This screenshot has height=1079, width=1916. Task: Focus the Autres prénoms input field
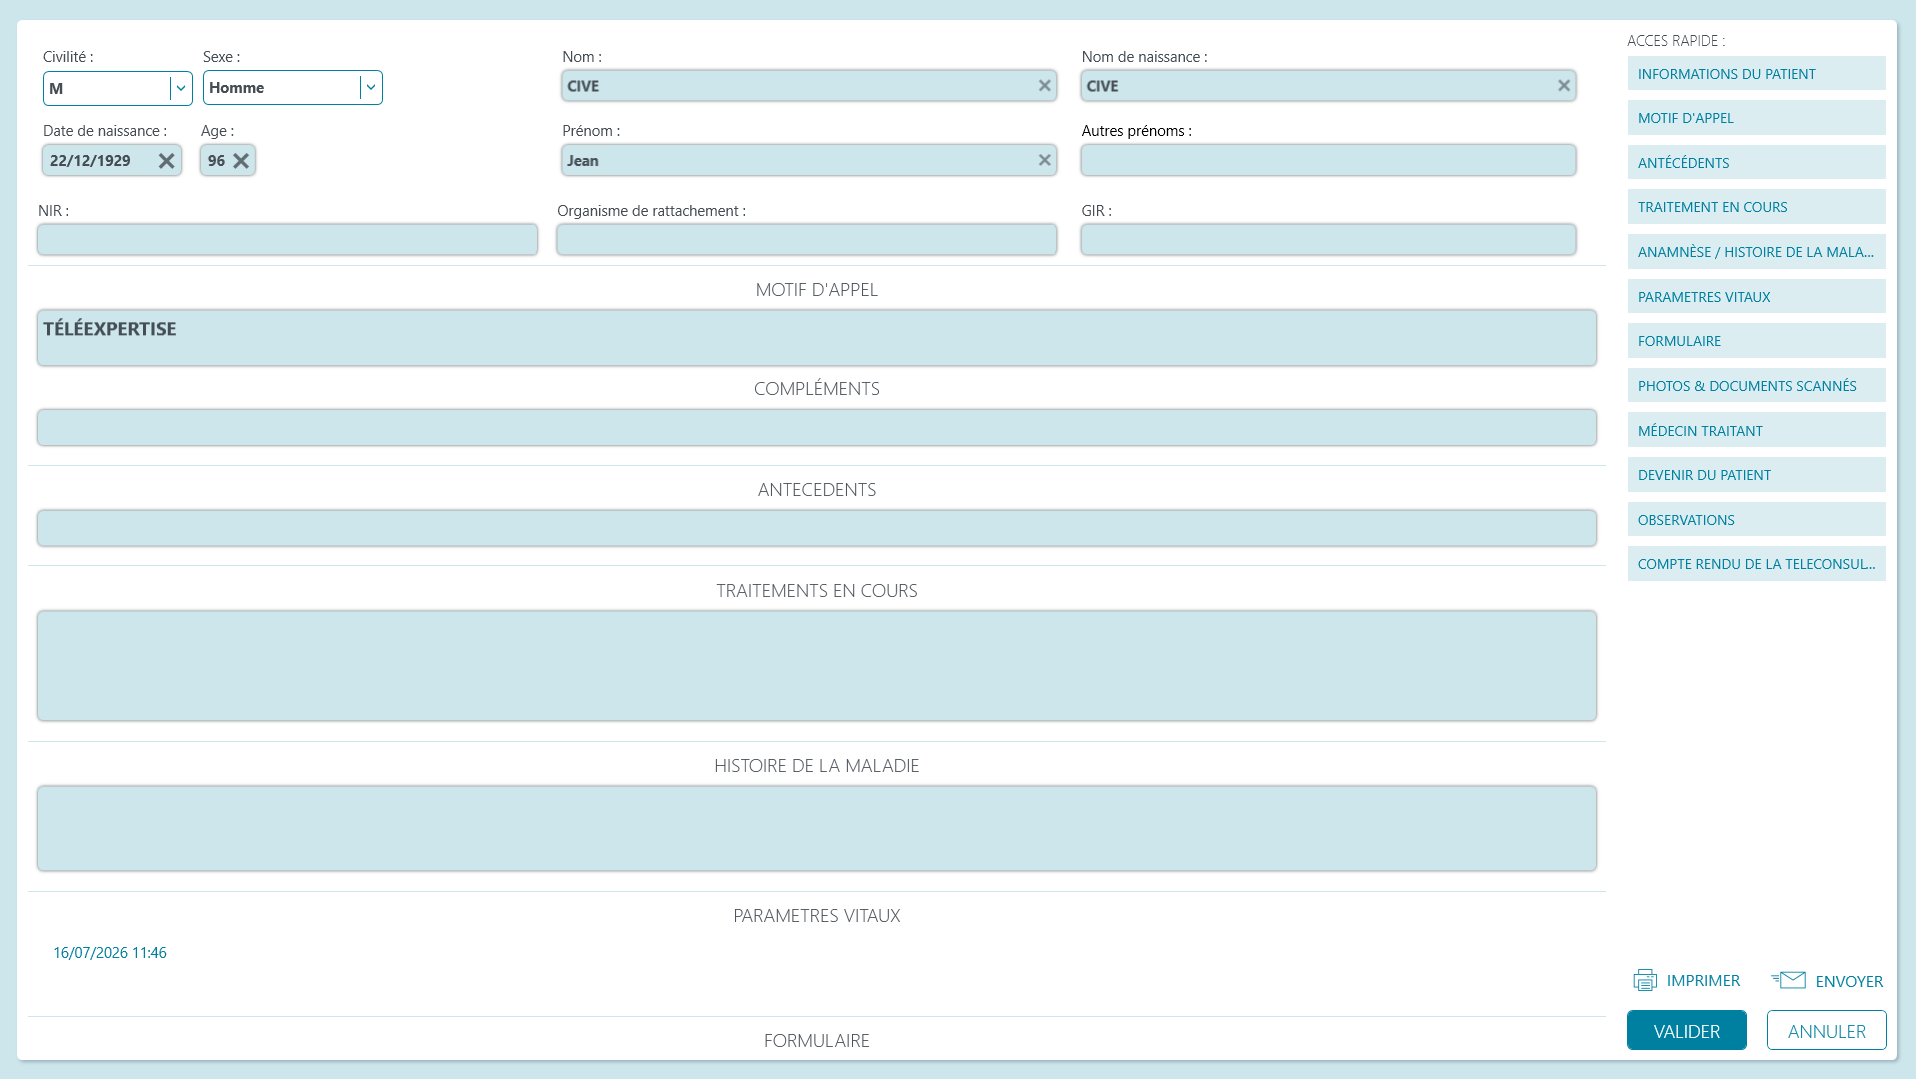(x=1328, y=160)
